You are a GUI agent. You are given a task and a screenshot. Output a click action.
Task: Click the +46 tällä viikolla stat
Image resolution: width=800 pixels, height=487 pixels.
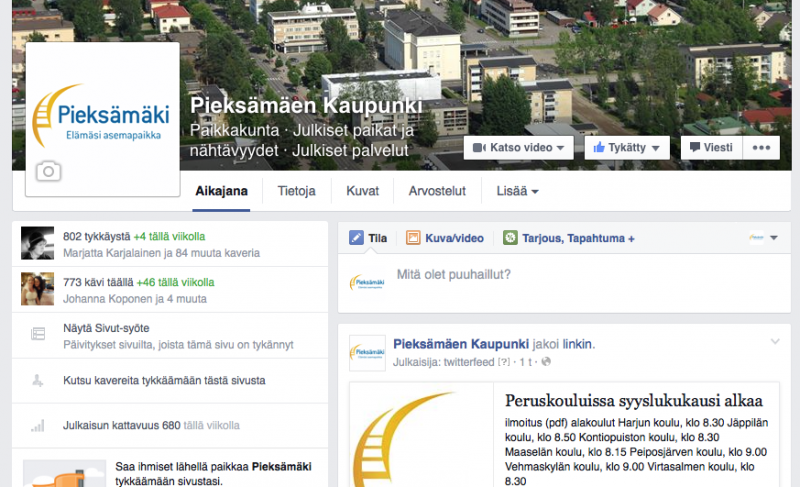175,283
